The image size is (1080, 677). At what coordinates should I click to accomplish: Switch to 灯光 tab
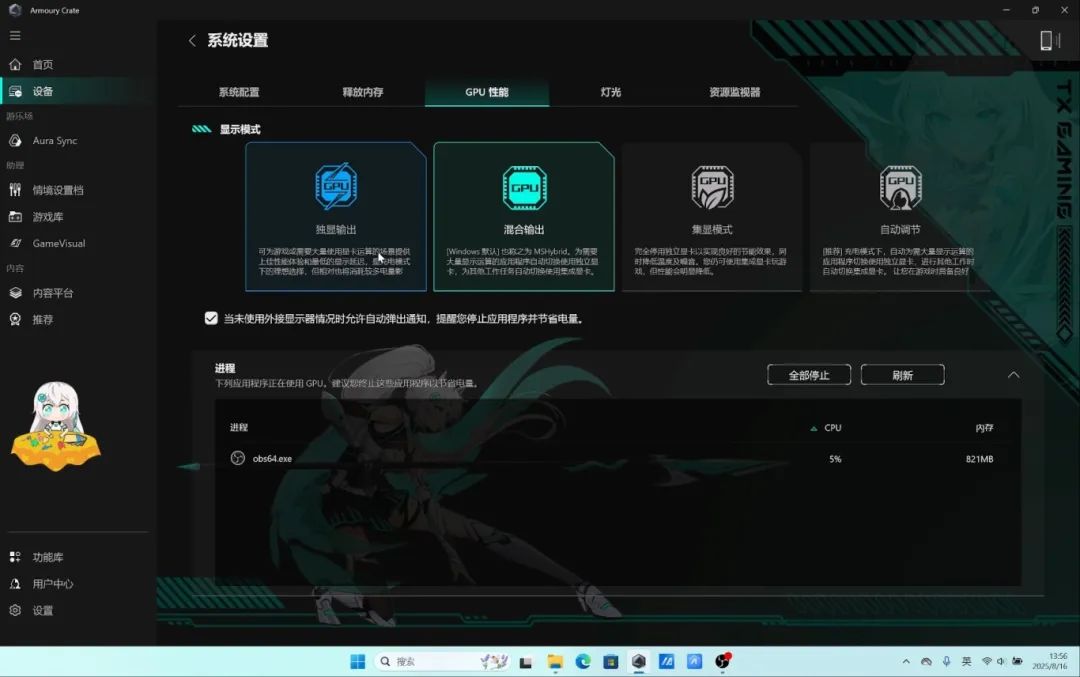pyautogui.click(x=611, y=92)
